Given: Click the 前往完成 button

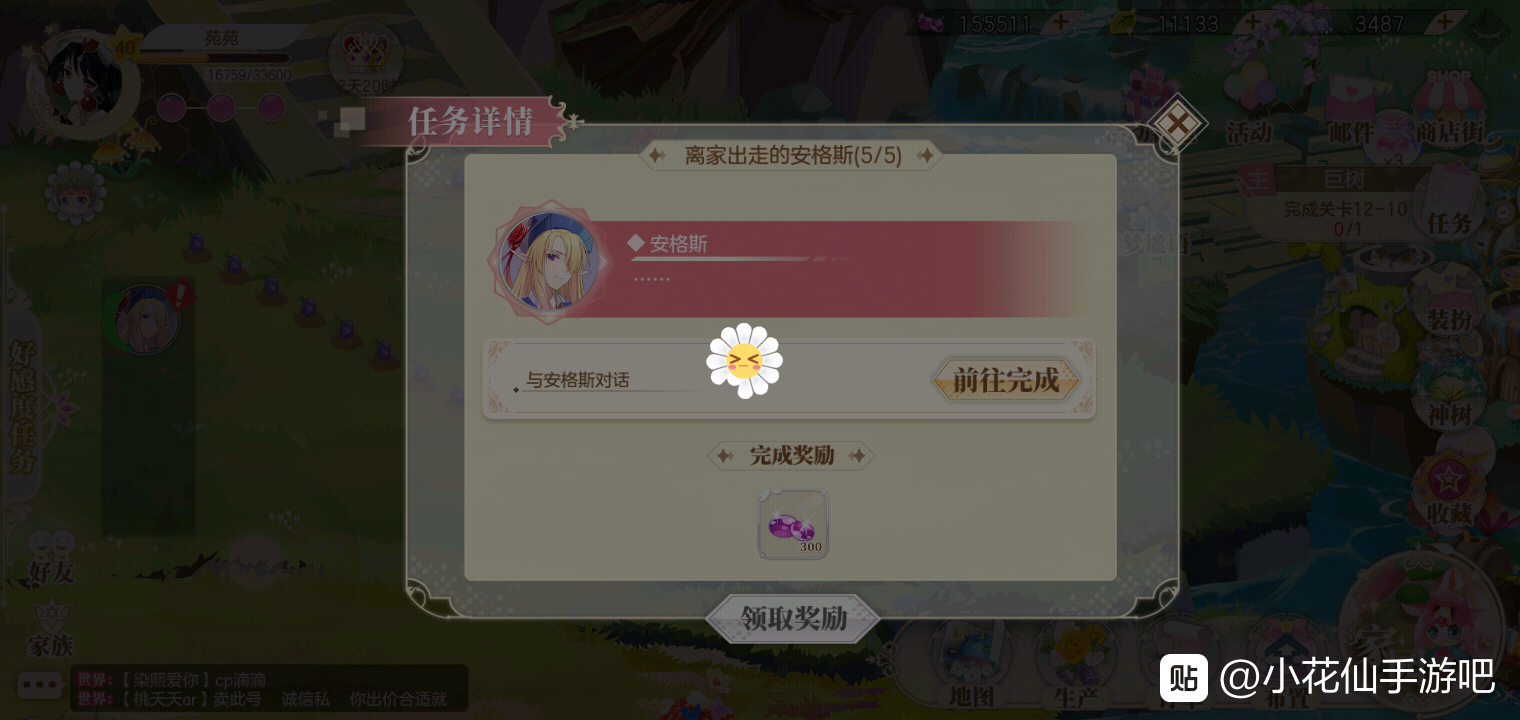Looking at the screenshot, I should click(x=1006, y=380).
